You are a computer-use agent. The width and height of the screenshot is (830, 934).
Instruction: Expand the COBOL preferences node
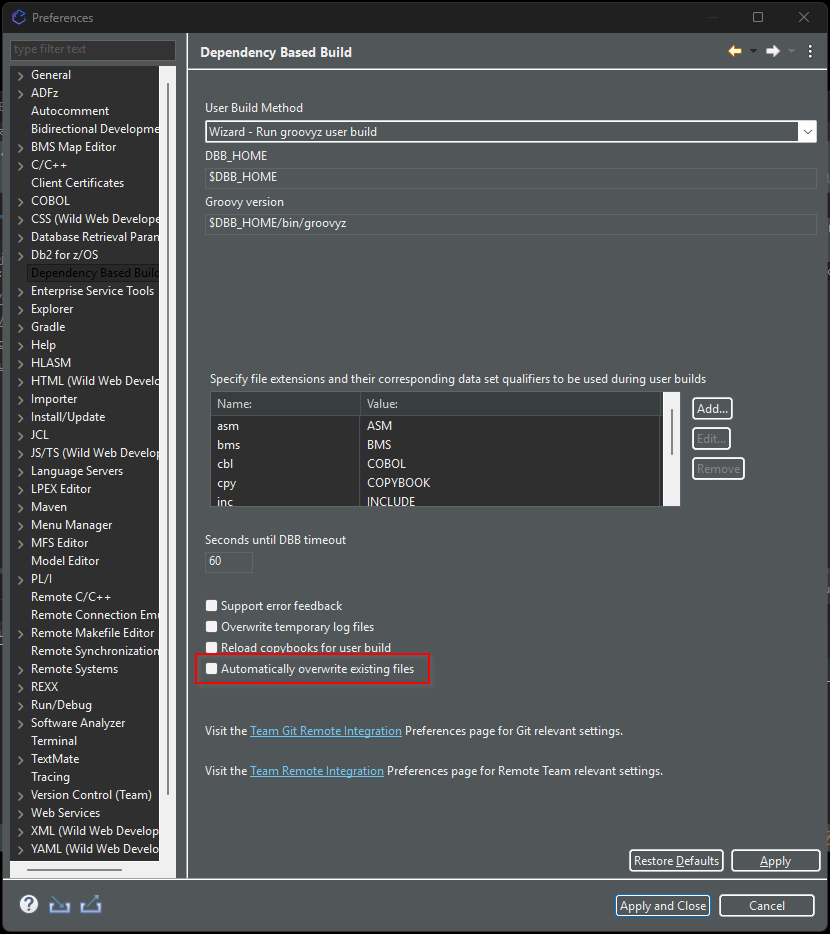tap(21, 201)
